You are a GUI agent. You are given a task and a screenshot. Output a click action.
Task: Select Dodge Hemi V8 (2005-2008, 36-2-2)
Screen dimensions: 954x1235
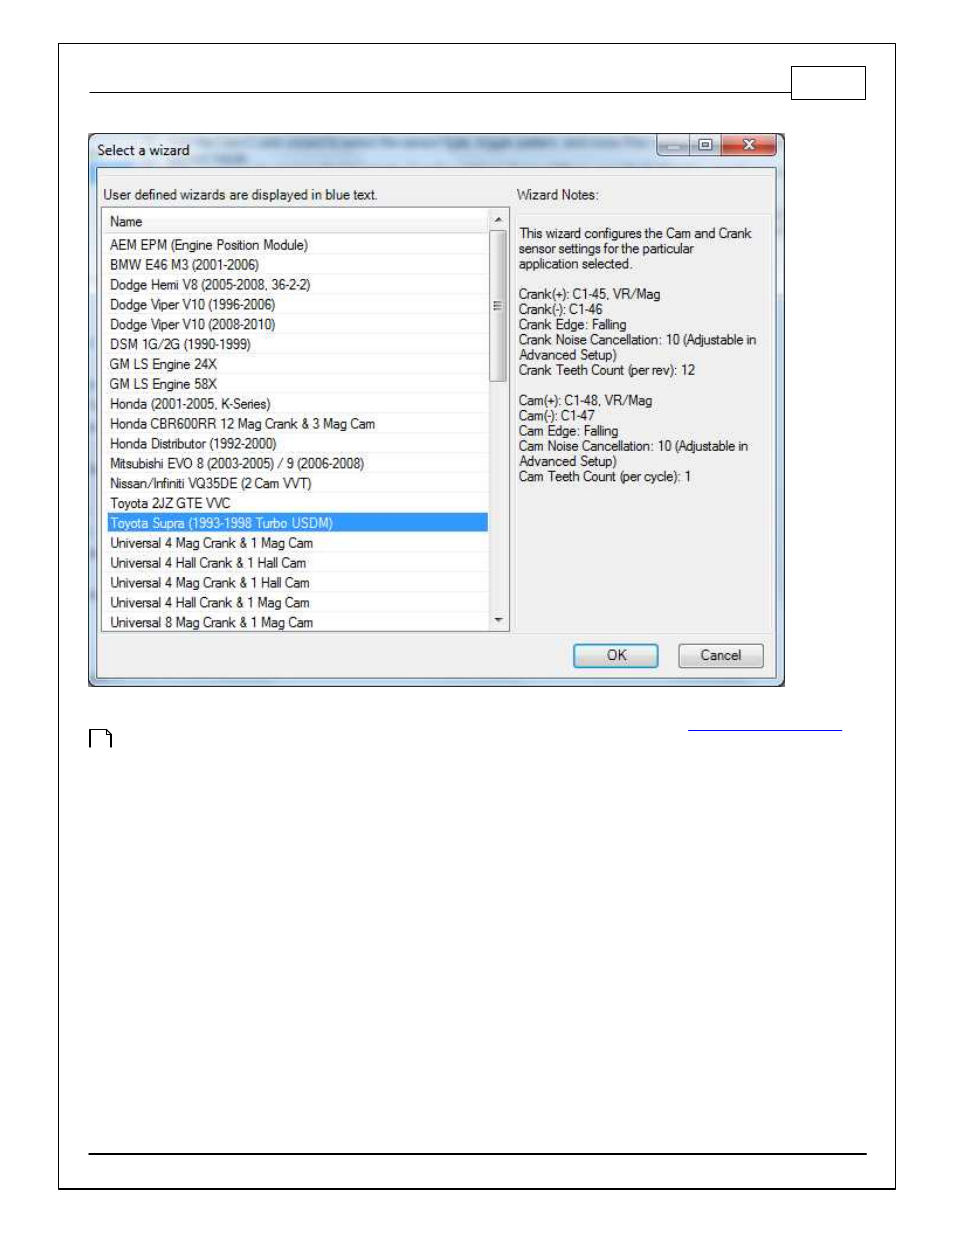296,285
